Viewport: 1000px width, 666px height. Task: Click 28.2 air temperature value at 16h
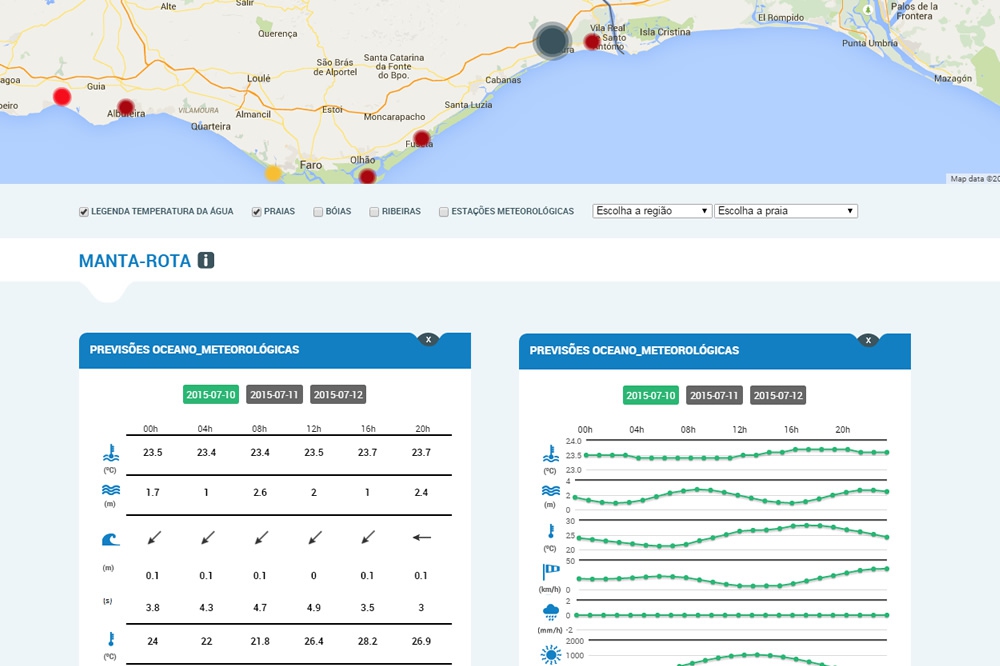367,641
